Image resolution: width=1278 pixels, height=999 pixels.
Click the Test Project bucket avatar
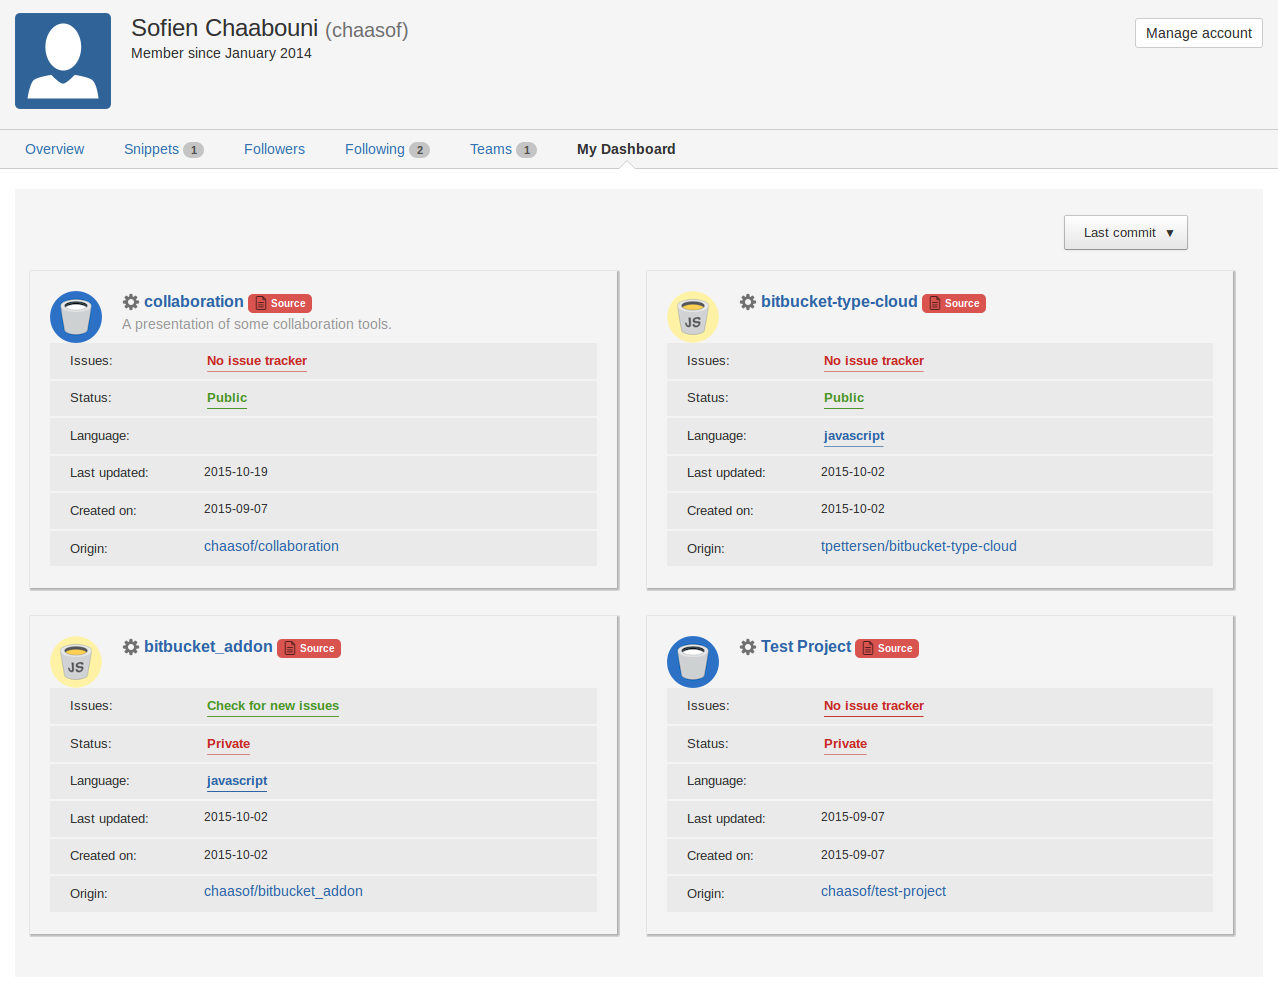coord(693,662)
